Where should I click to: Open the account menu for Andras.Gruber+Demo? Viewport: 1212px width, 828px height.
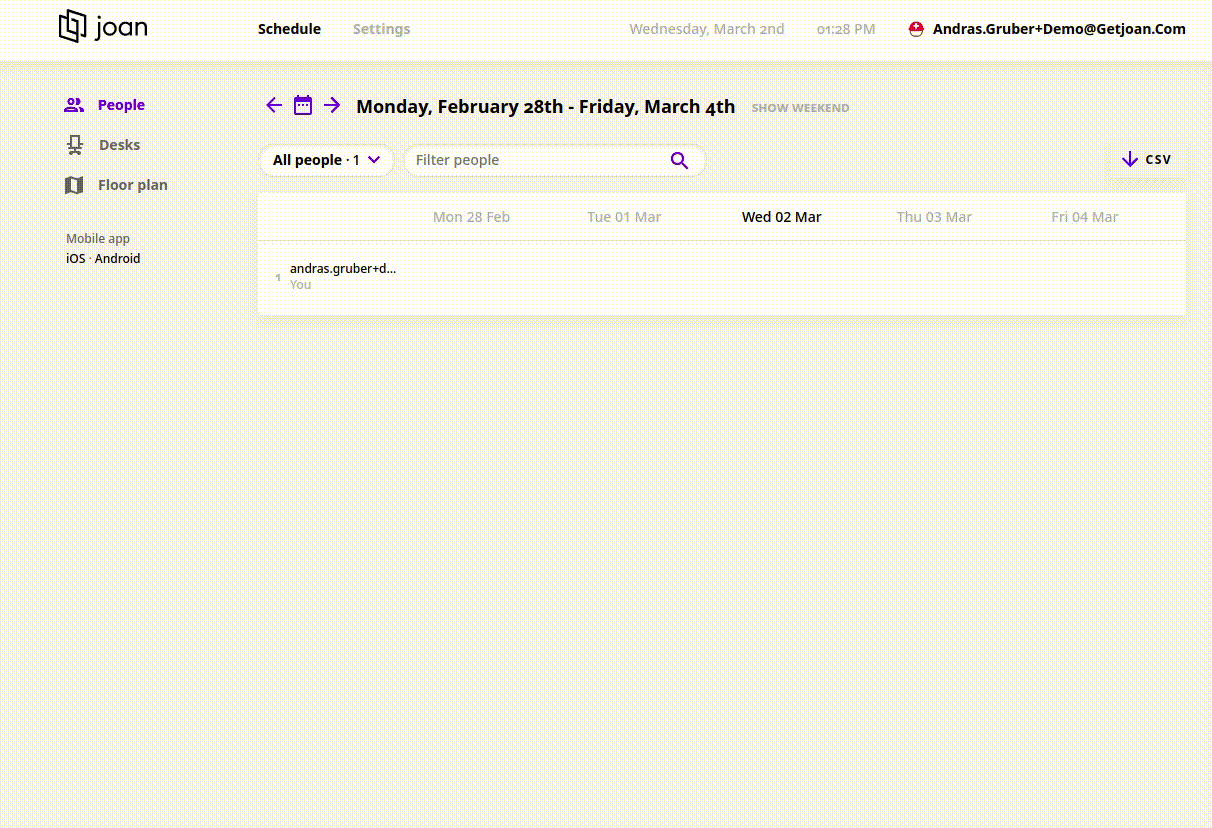point(1058,29)
